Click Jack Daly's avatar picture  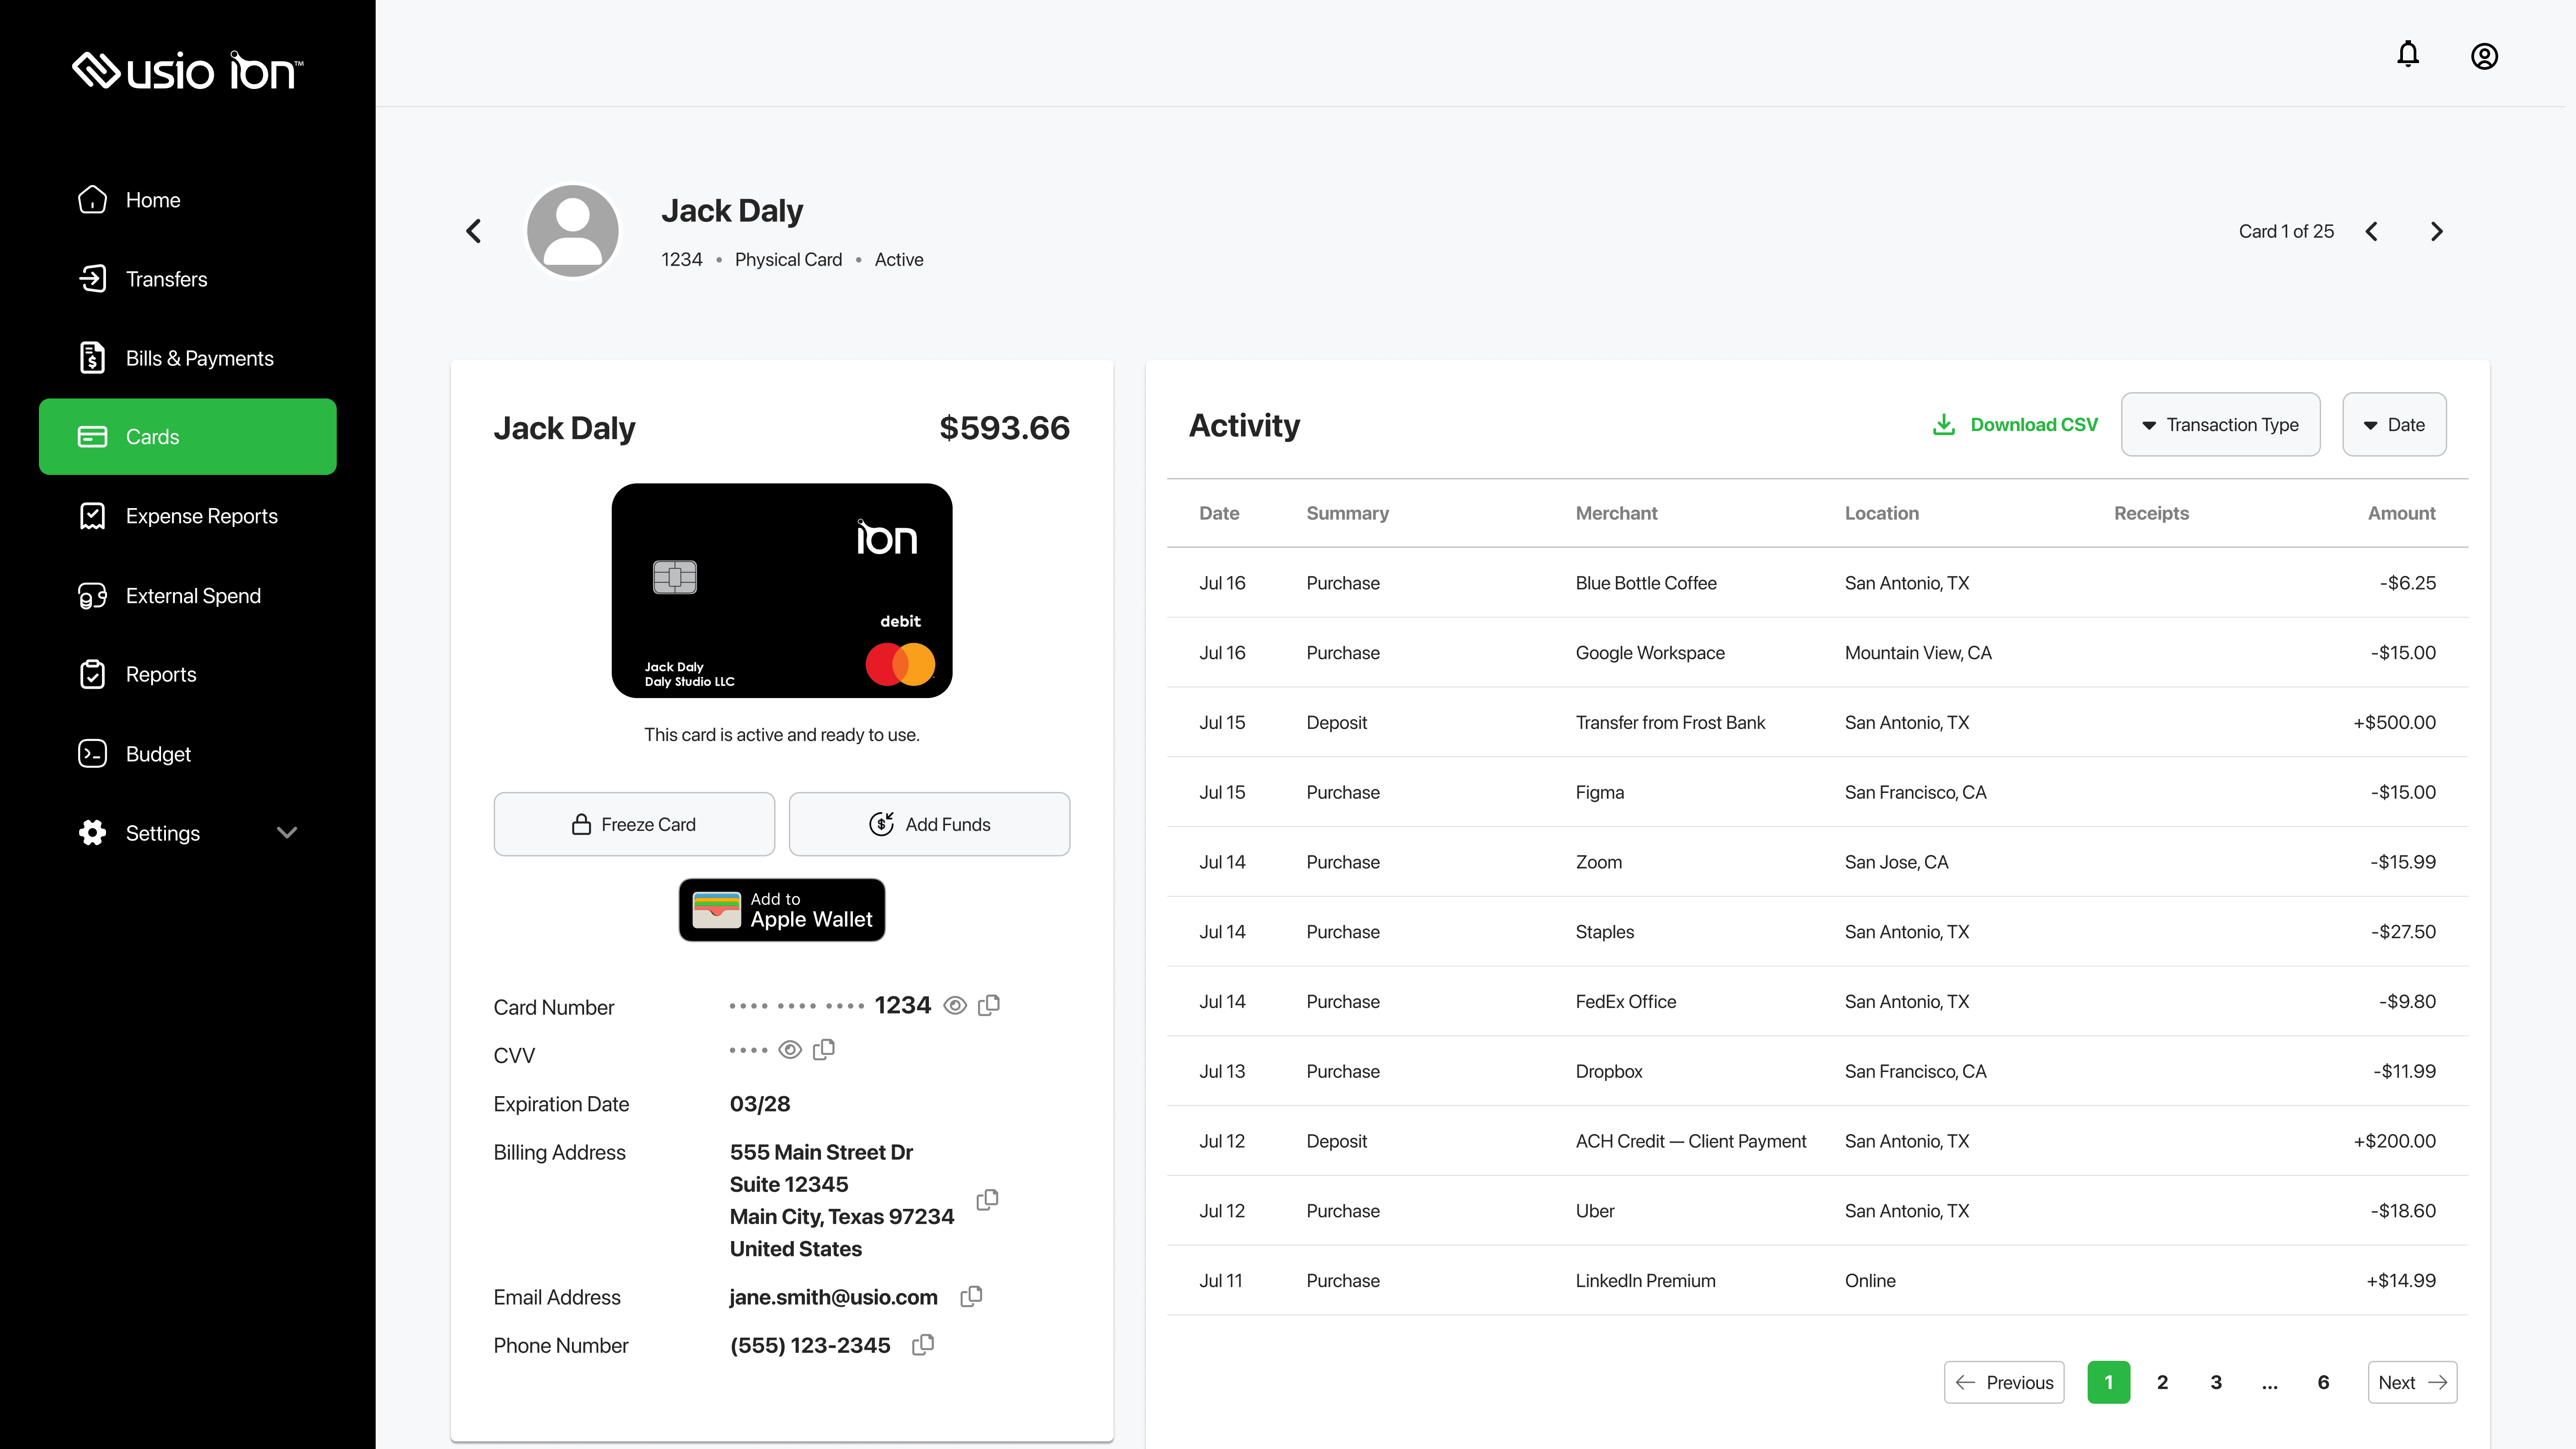pos(572,231)
